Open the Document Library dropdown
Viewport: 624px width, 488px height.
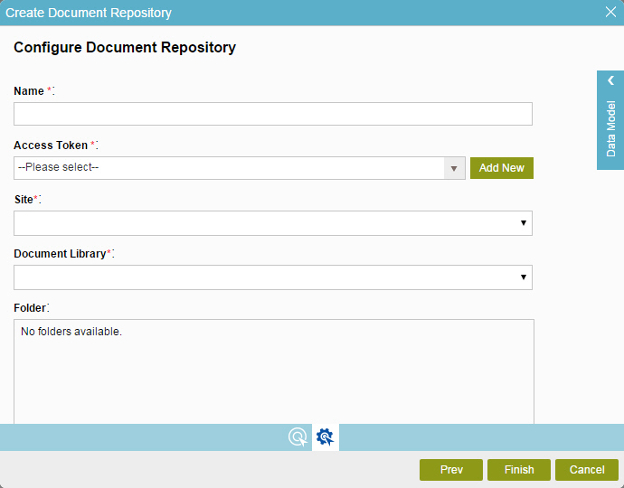coord(273,277)
